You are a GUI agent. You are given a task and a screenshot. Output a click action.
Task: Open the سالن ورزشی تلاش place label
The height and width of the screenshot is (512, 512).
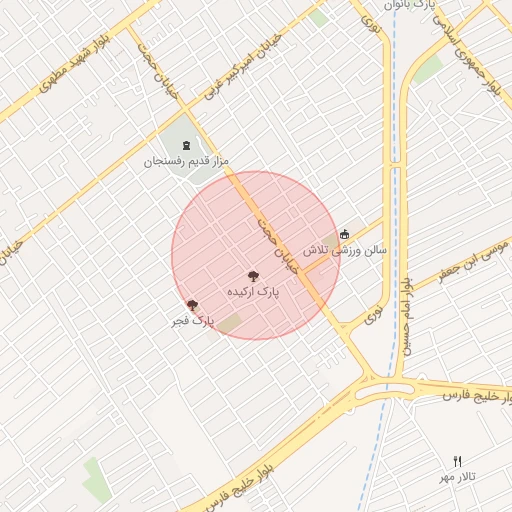(x=345, y=250)
